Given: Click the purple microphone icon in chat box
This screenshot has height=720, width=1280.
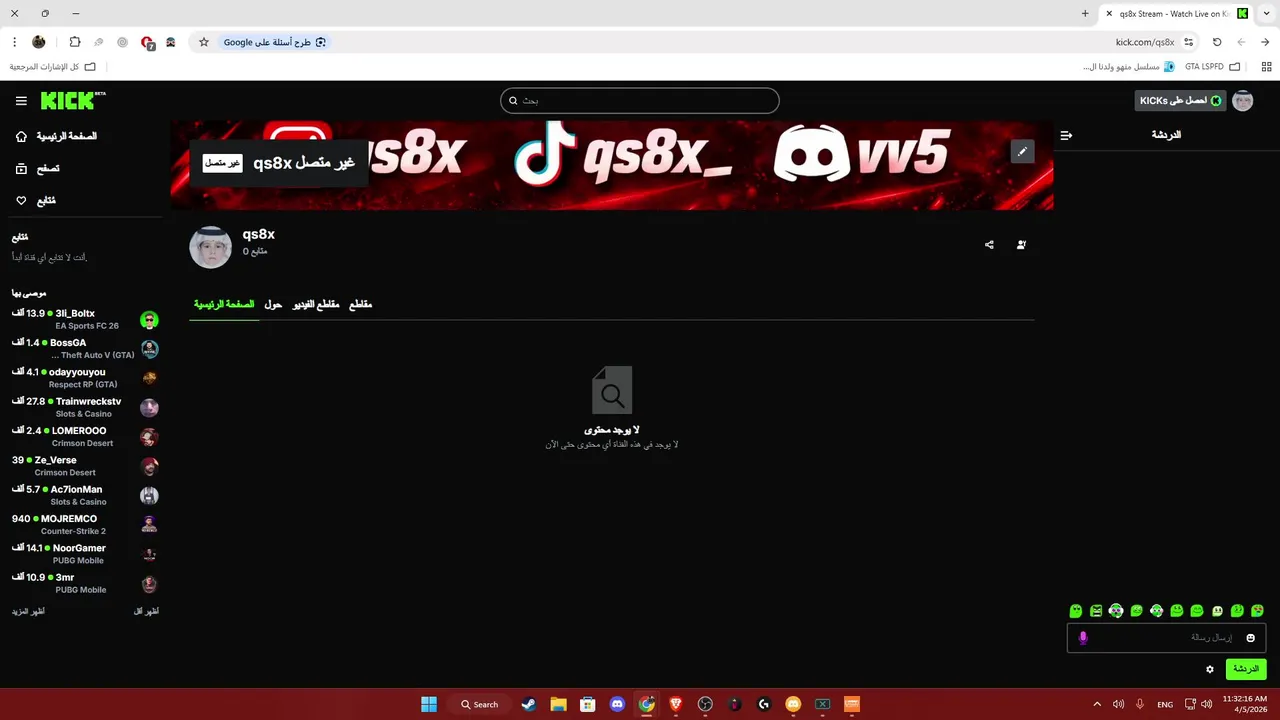Looking at the screenshot, I should (x=1083, y=638).
